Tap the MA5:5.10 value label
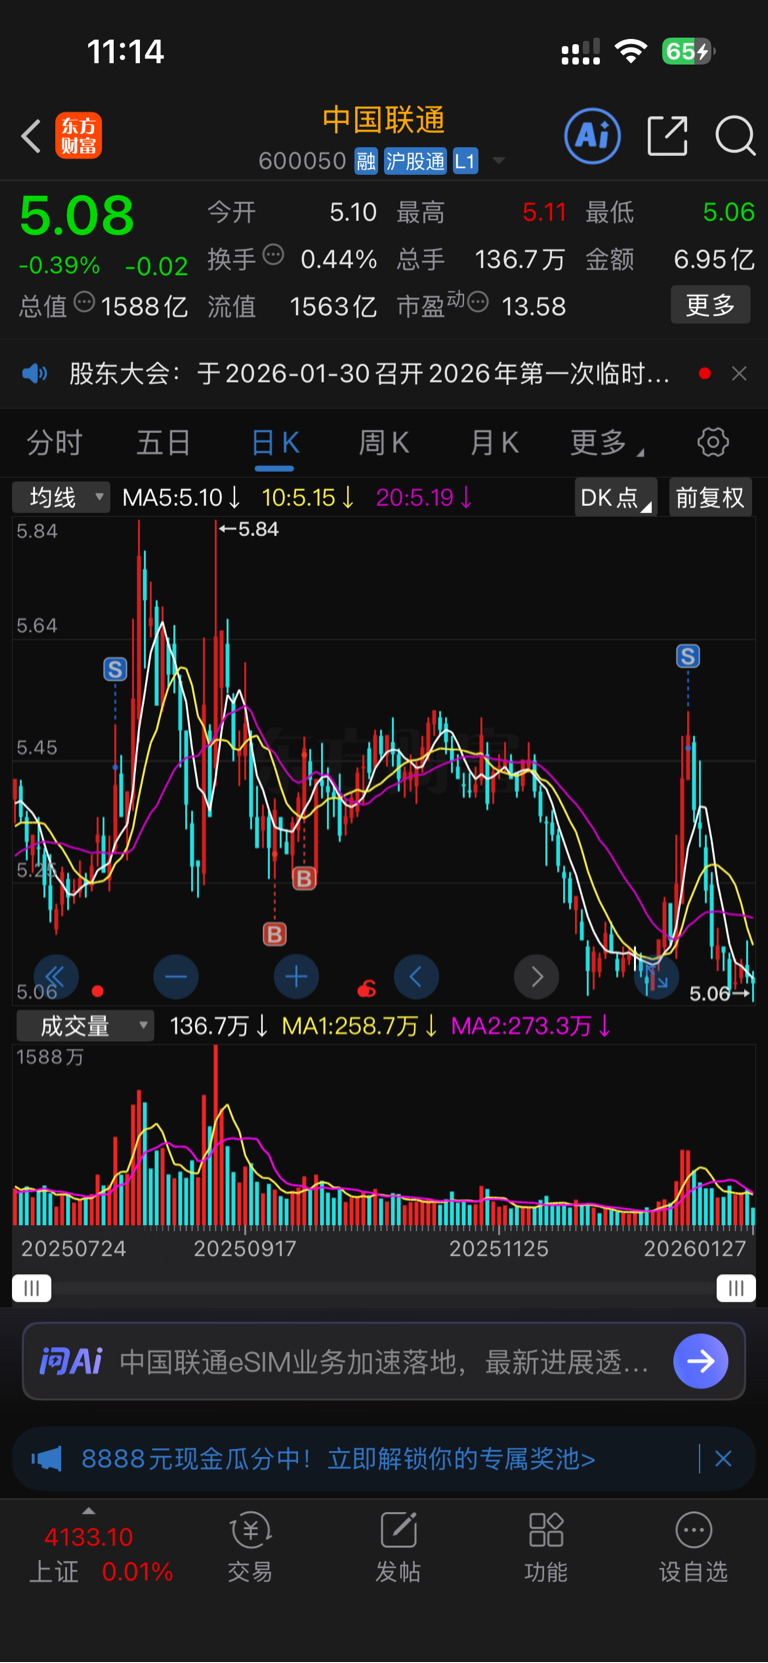Viewport: 768px width, 1663px height. [x=181, y=497]
